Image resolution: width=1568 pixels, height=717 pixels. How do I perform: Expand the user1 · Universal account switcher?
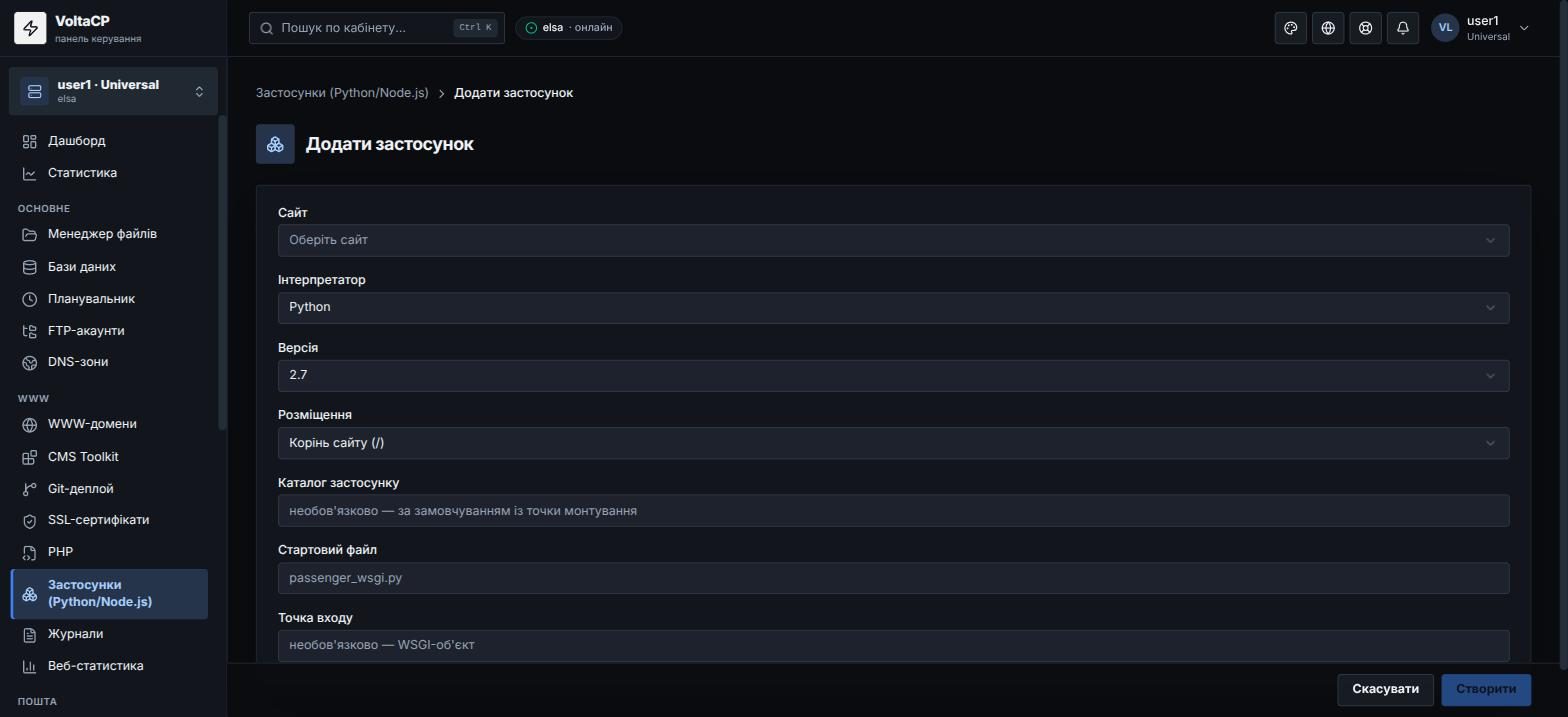click(x=113, y=92)
